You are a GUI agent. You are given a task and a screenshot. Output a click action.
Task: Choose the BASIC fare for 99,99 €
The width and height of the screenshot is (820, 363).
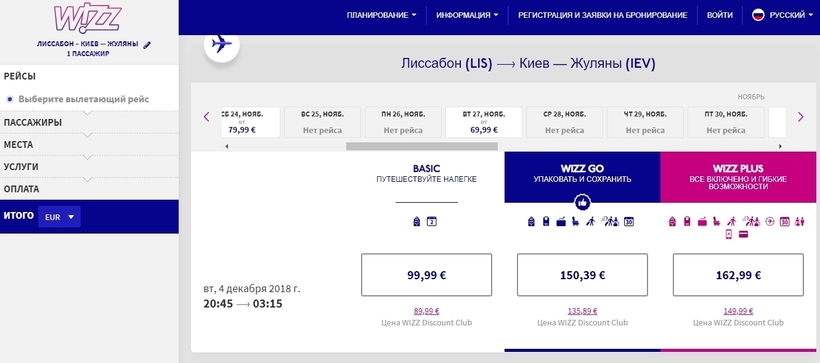click(426, 275)
